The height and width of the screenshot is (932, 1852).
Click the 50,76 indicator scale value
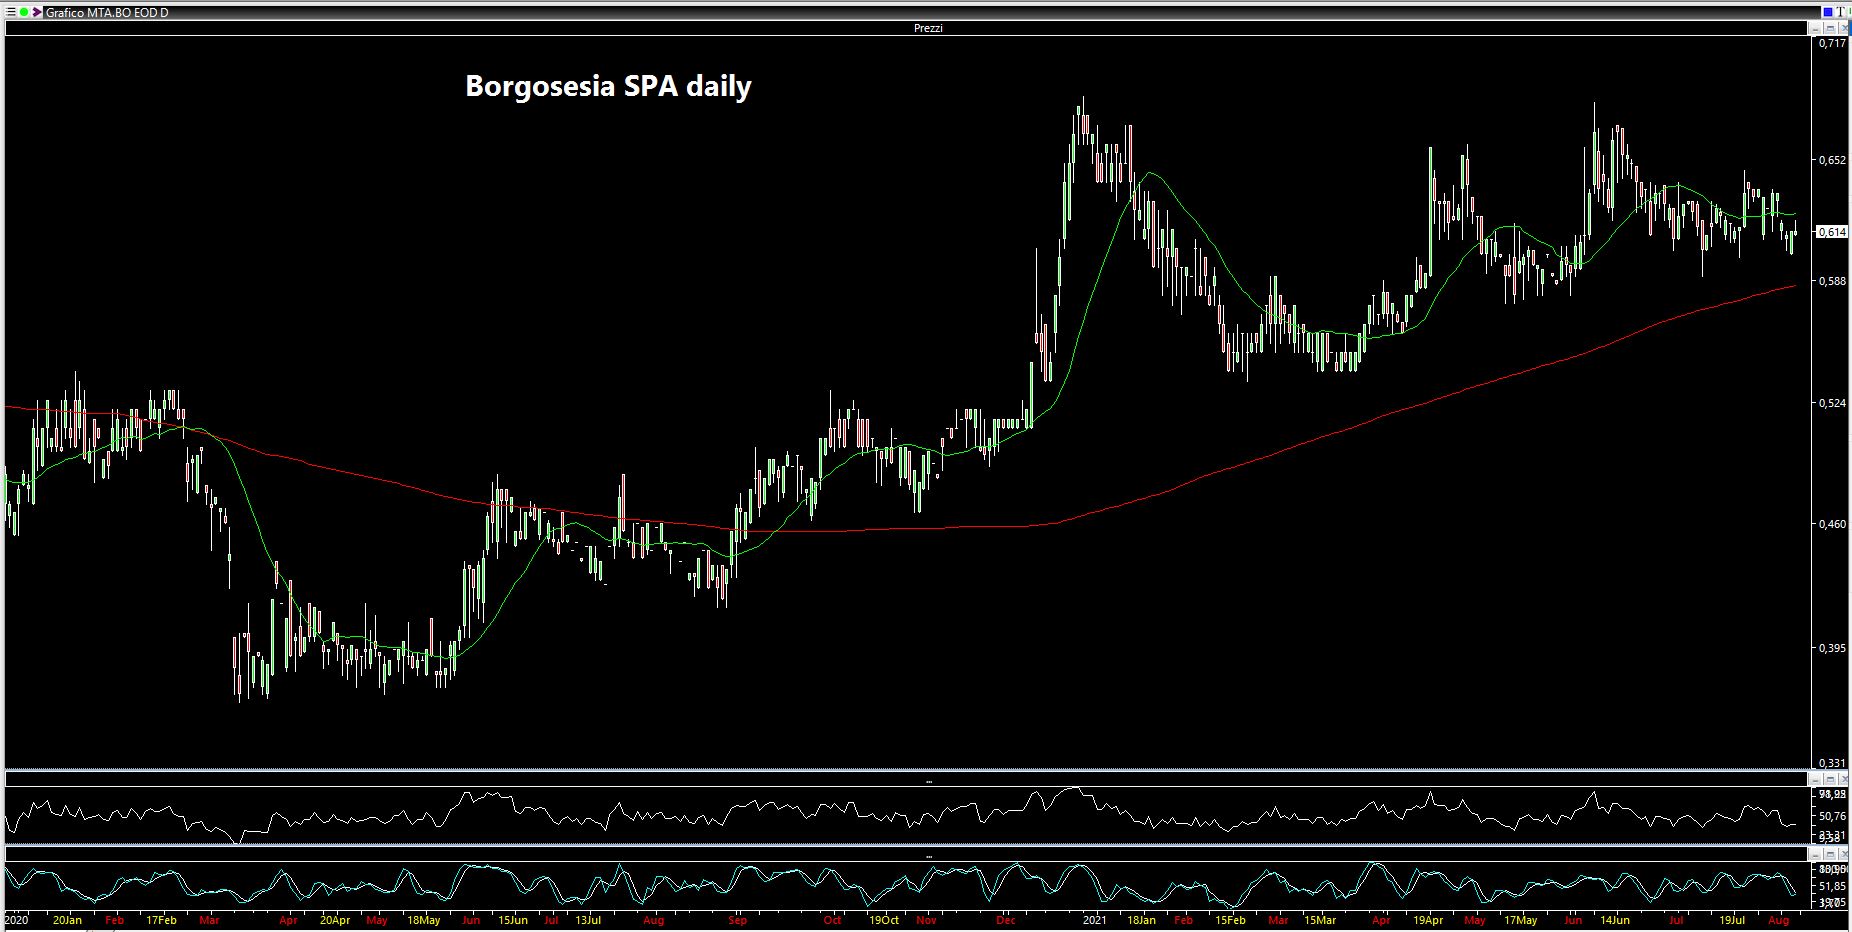click(x=1833, y=816)
